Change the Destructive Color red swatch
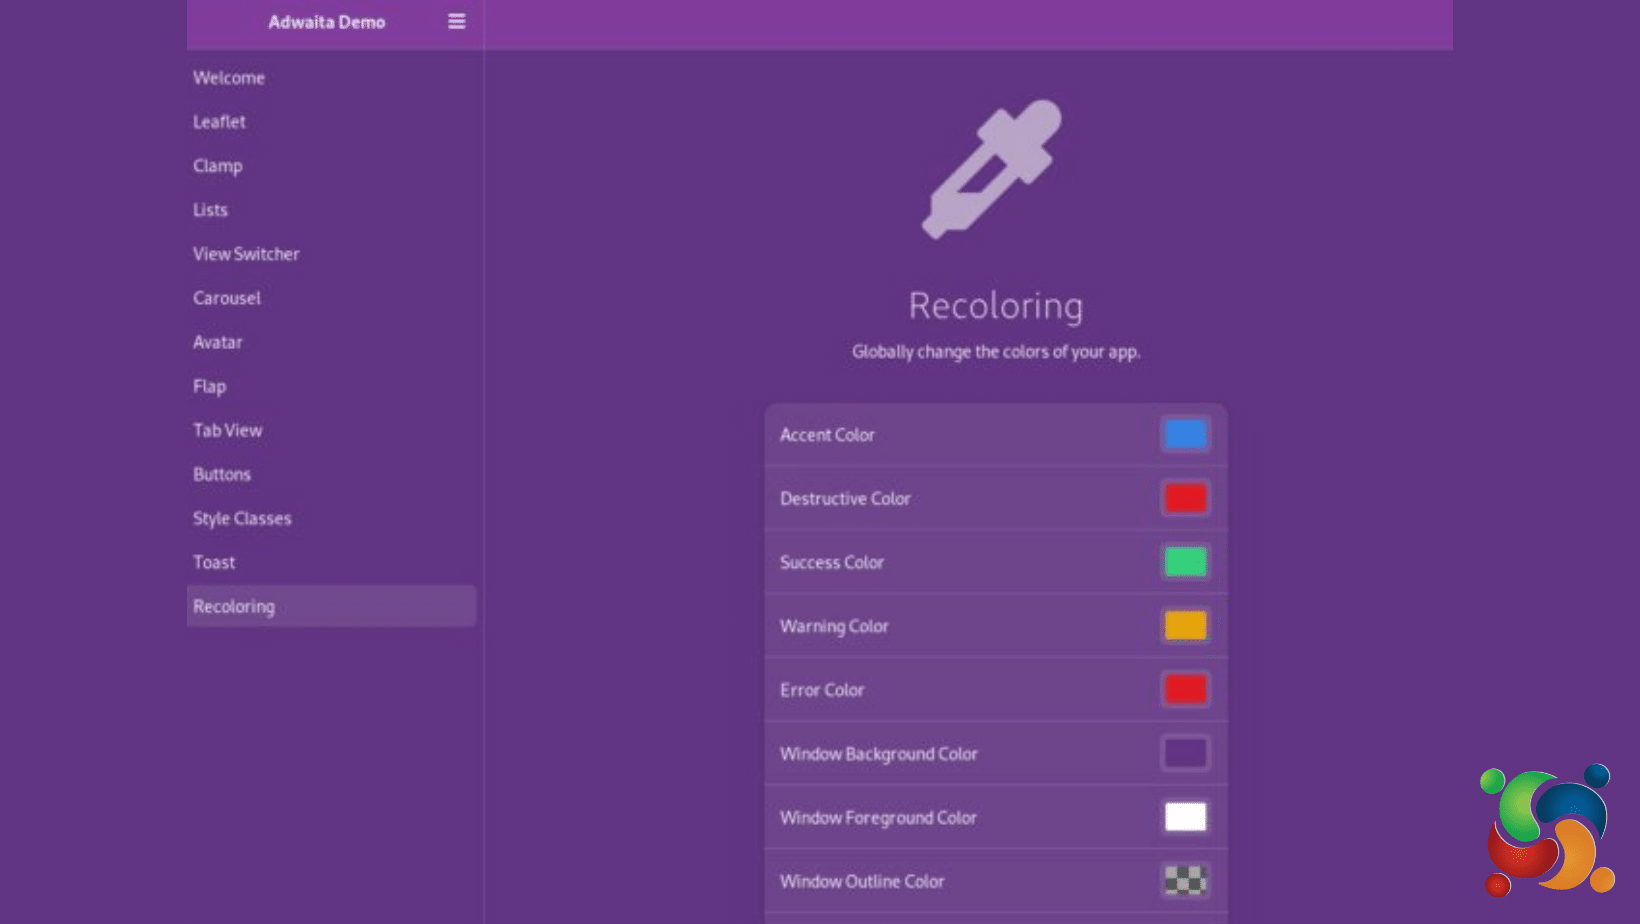1640x924 pixels. pyautogui.click(x=1185, y=498)
